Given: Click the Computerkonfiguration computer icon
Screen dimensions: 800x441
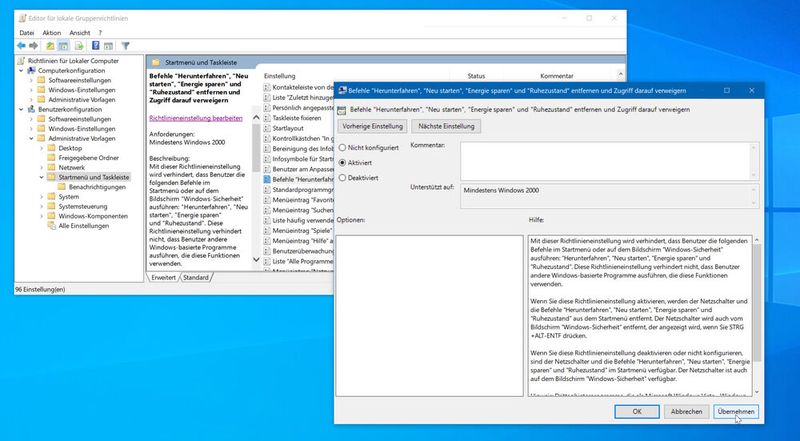Looking at the screenshot, I should click(x=32, y=70).
